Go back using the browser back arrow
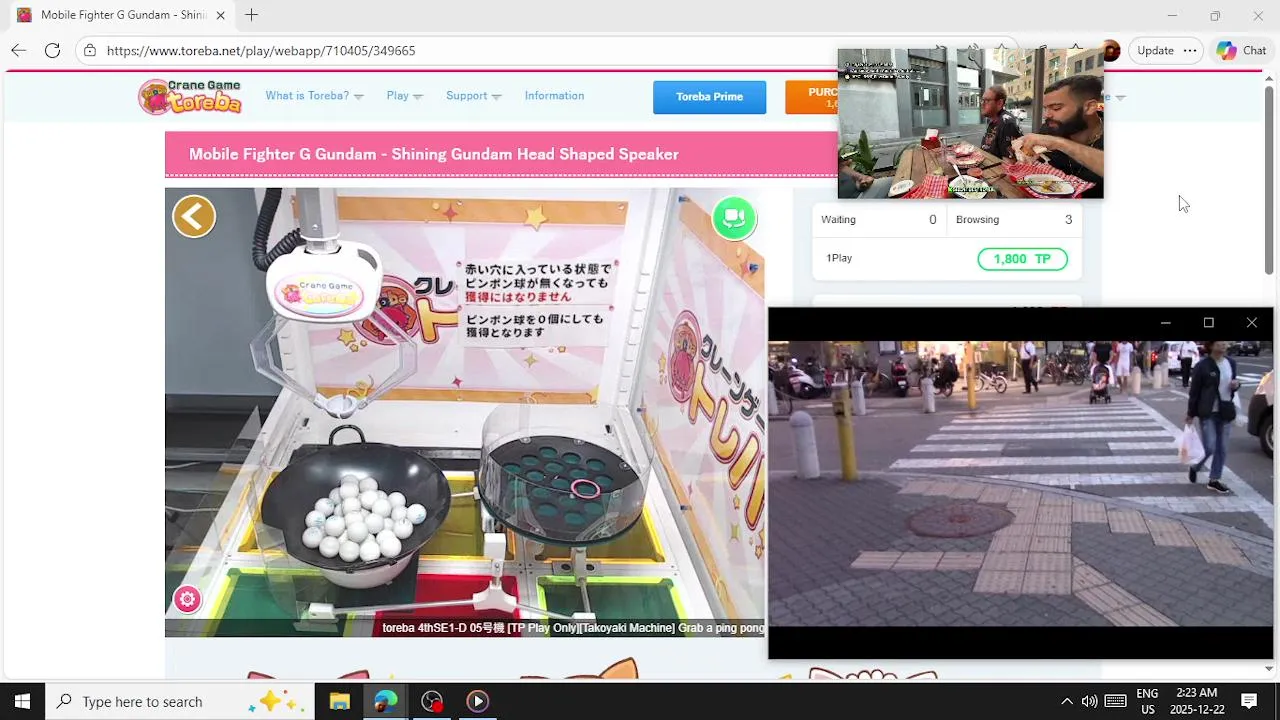This screenshot has width=1280, height=720. pyautogui.click(x=18, y=50)
